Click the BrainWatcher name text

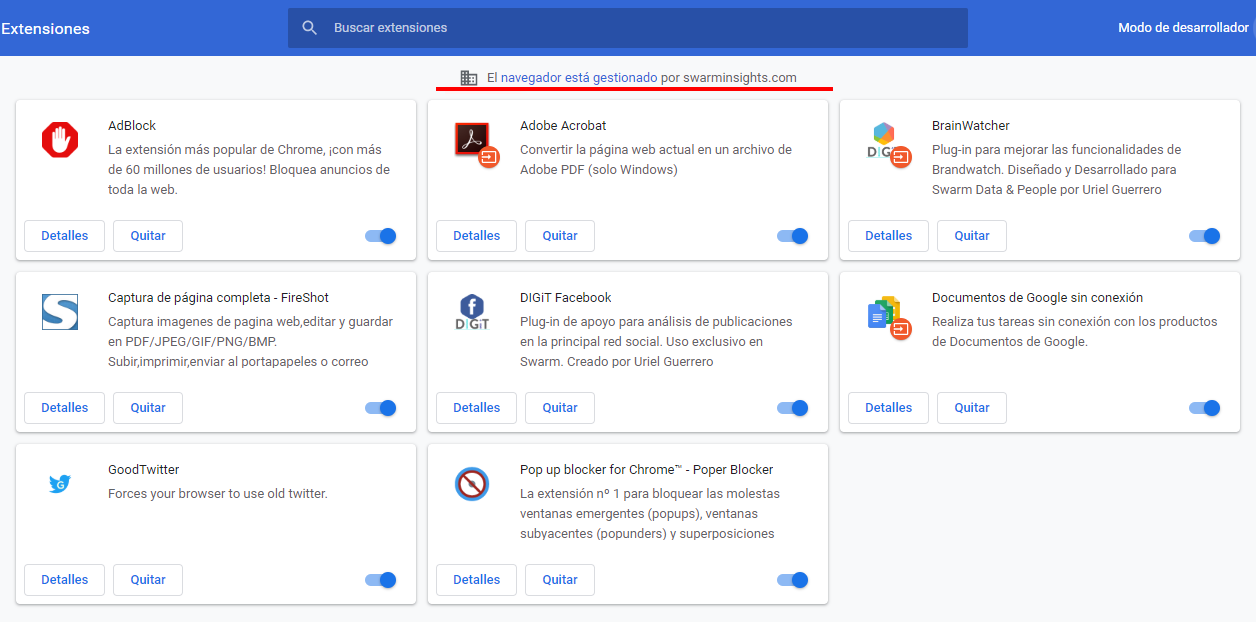pyautogui.click(x=971, y=126)
